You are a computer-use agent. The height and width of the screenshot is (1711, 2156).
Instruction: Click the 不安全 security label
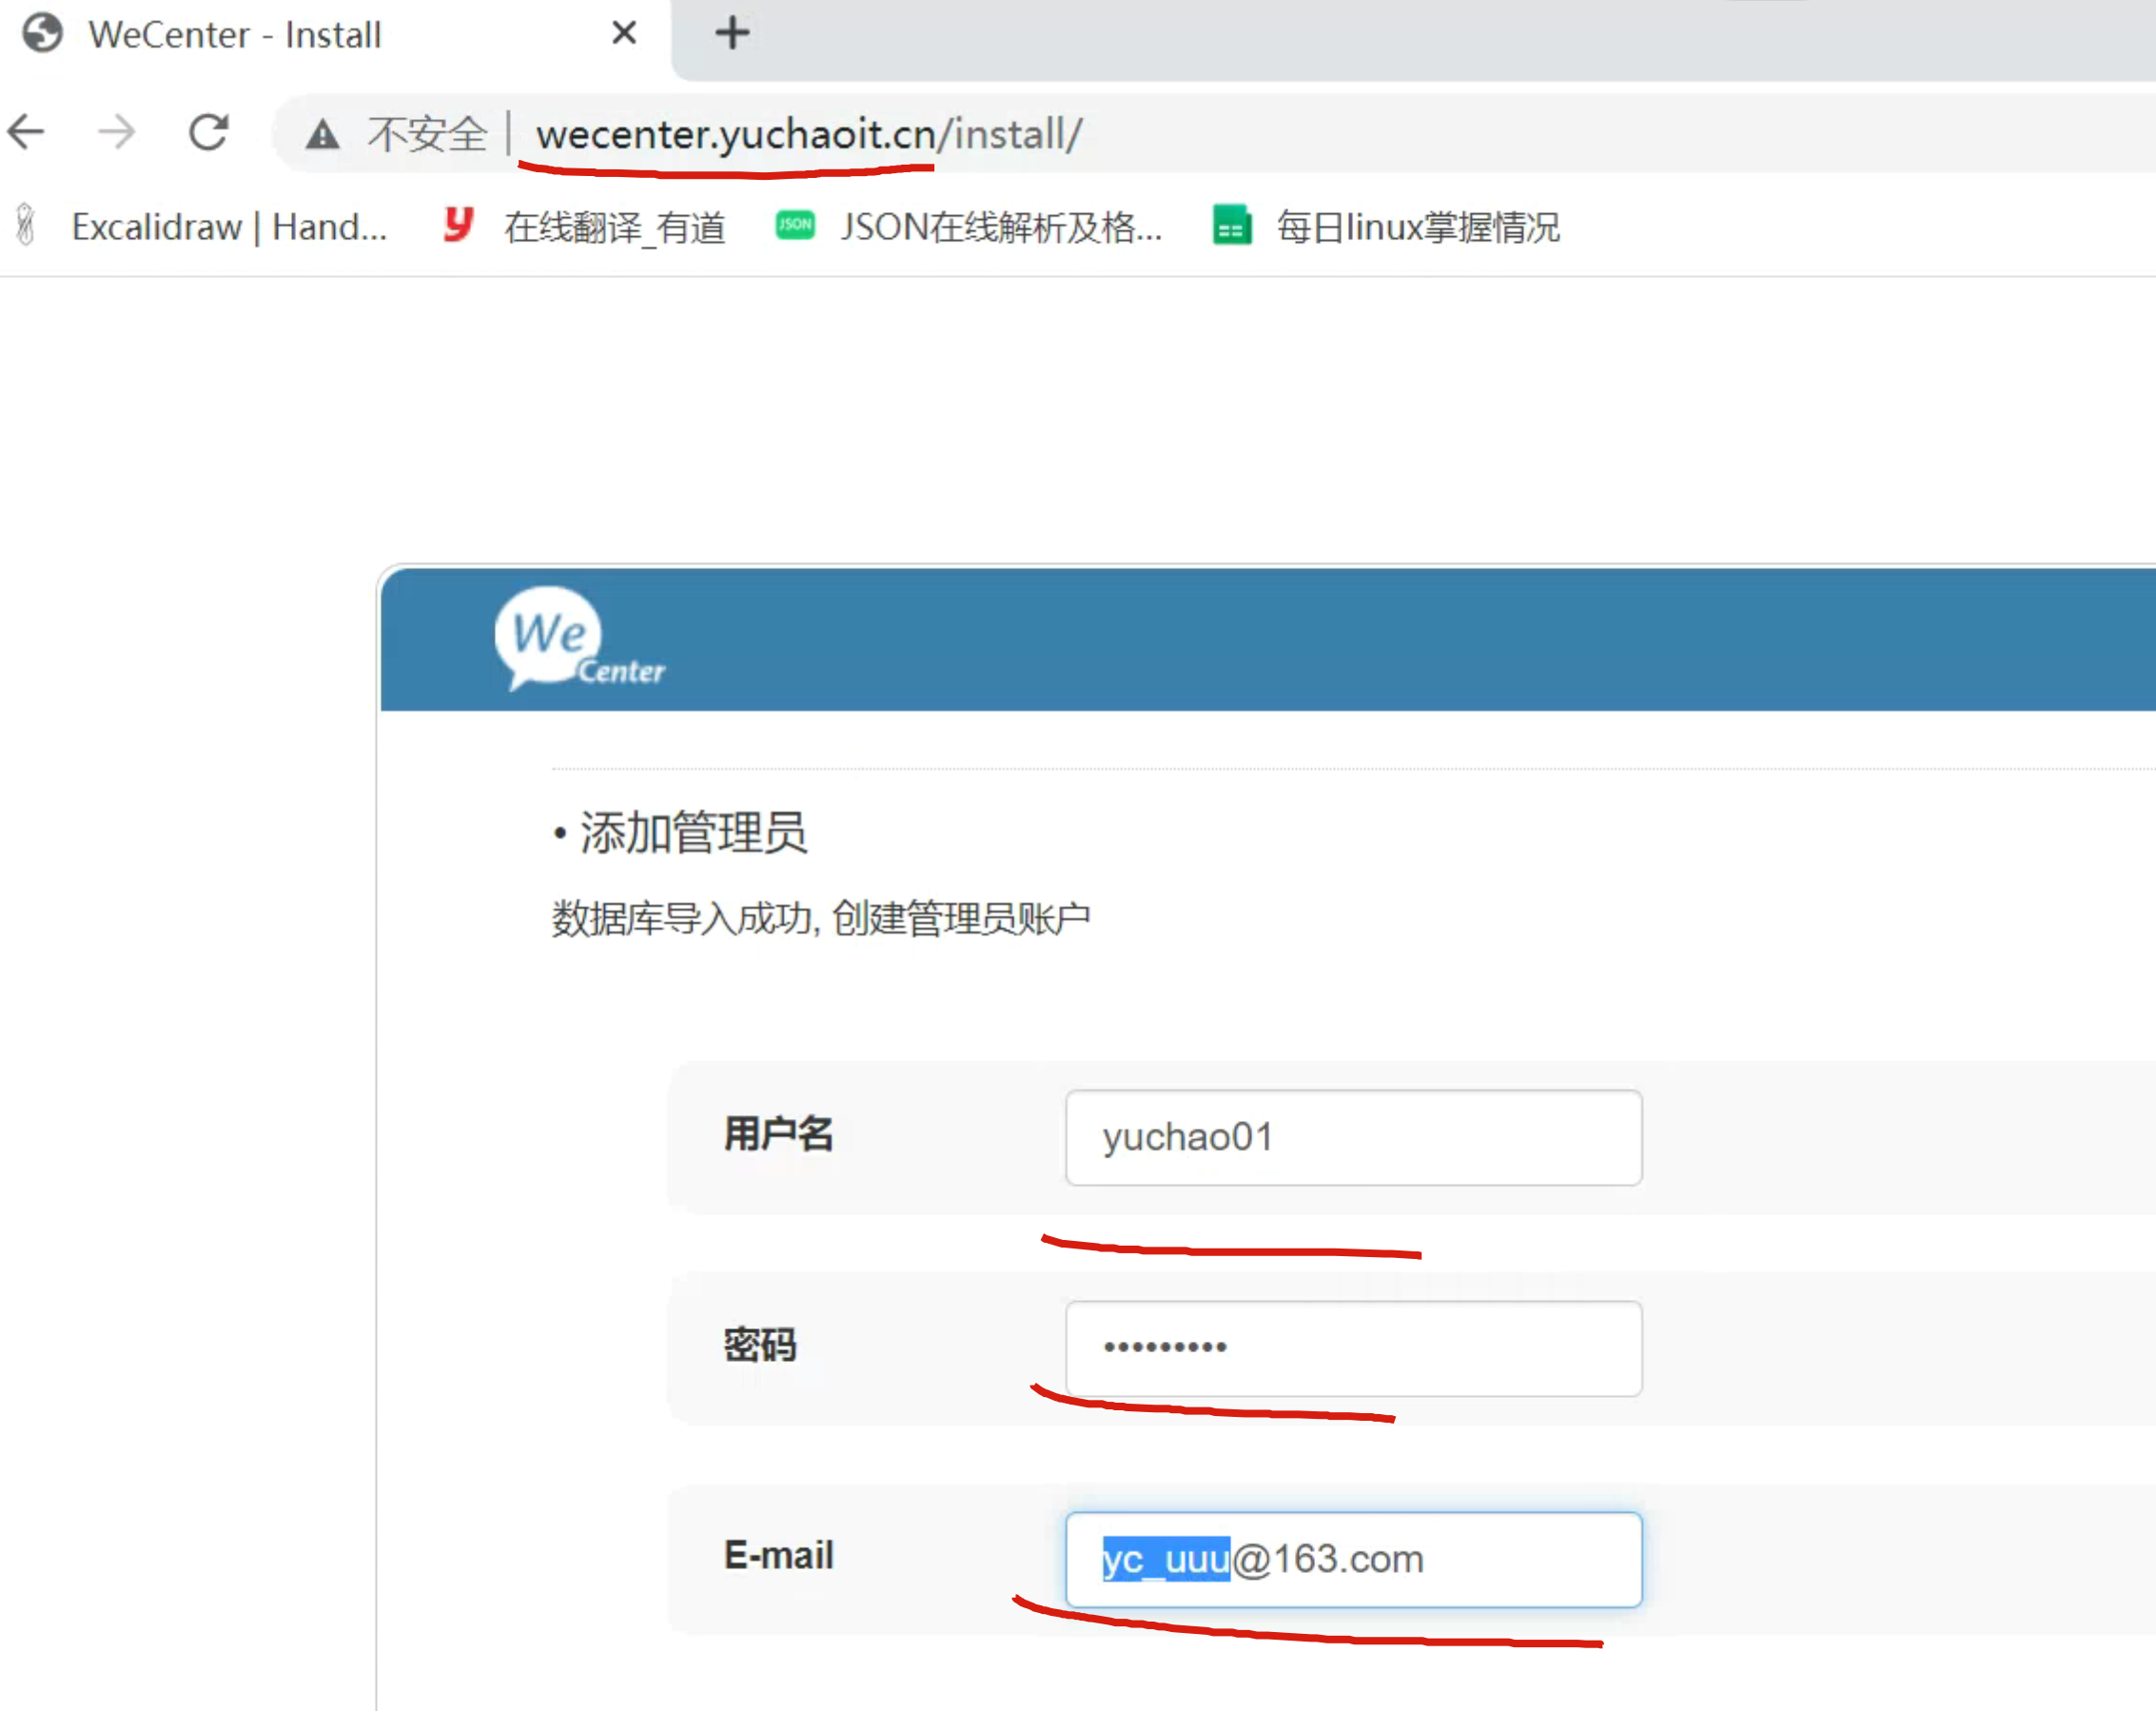[427, 134]
